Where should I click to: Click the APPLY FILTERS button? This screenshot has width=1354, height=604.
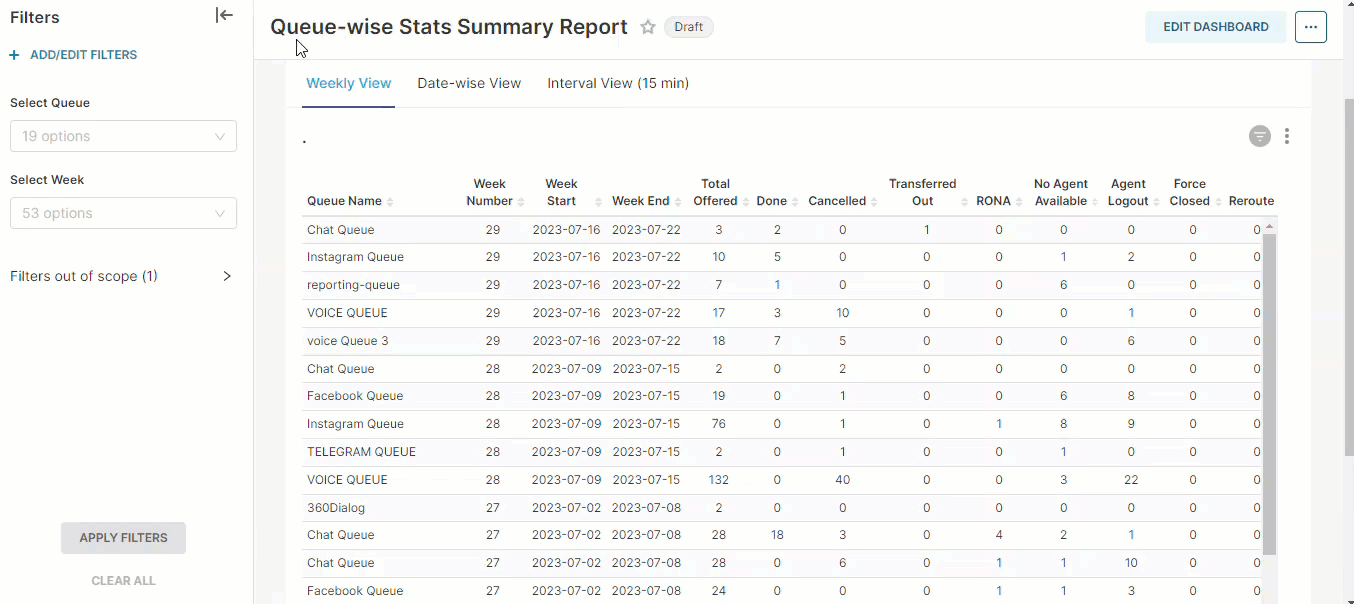(123, 538)
